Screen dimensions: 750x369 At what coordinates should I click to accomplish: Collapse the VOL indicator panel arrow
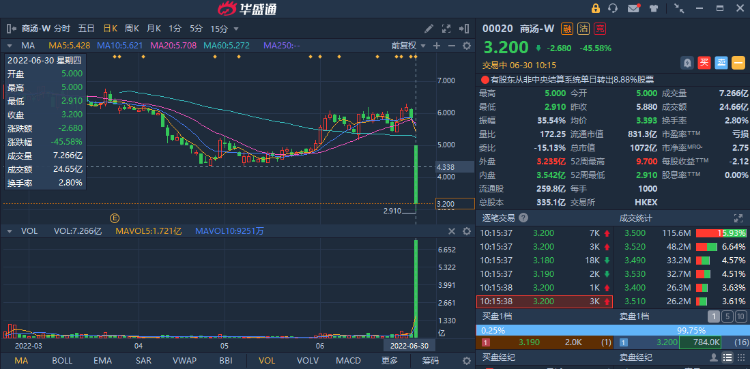click(9, 231)
